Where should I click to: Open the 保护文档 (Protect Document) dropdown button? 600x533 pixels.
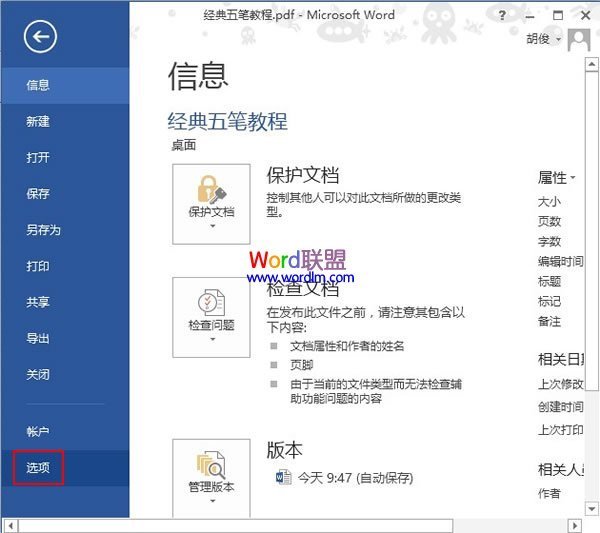[211, 202]
